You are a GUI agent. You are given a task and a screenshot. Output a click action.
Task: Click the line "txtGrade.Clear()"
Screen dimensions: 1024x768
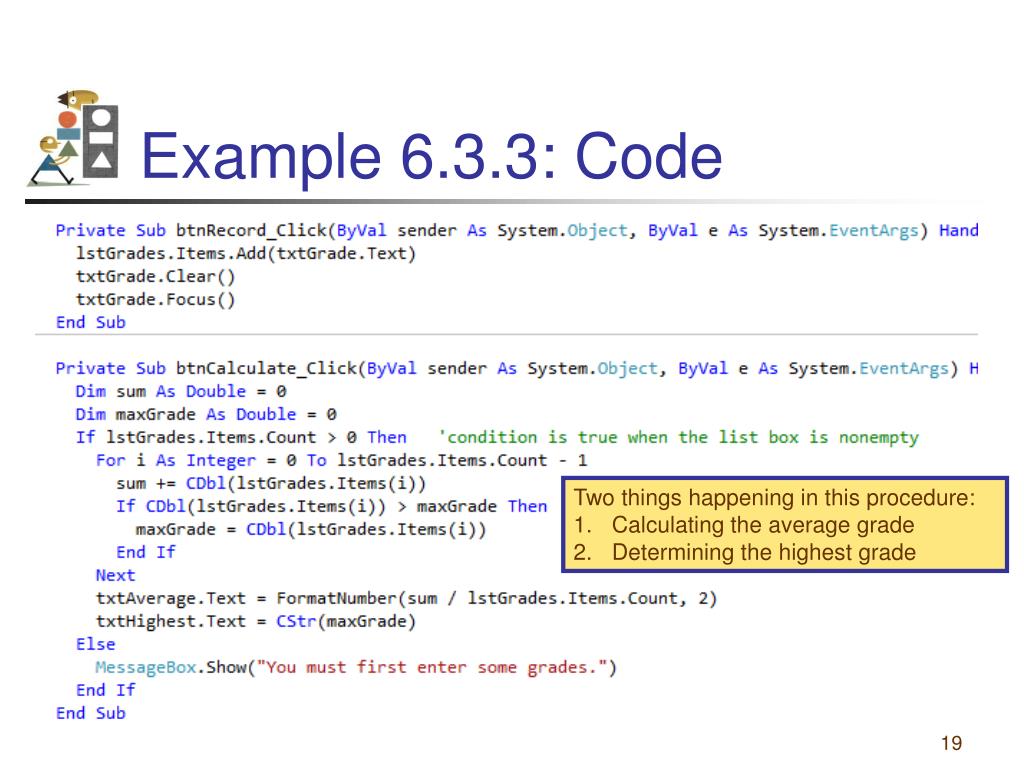coord(155,276)
